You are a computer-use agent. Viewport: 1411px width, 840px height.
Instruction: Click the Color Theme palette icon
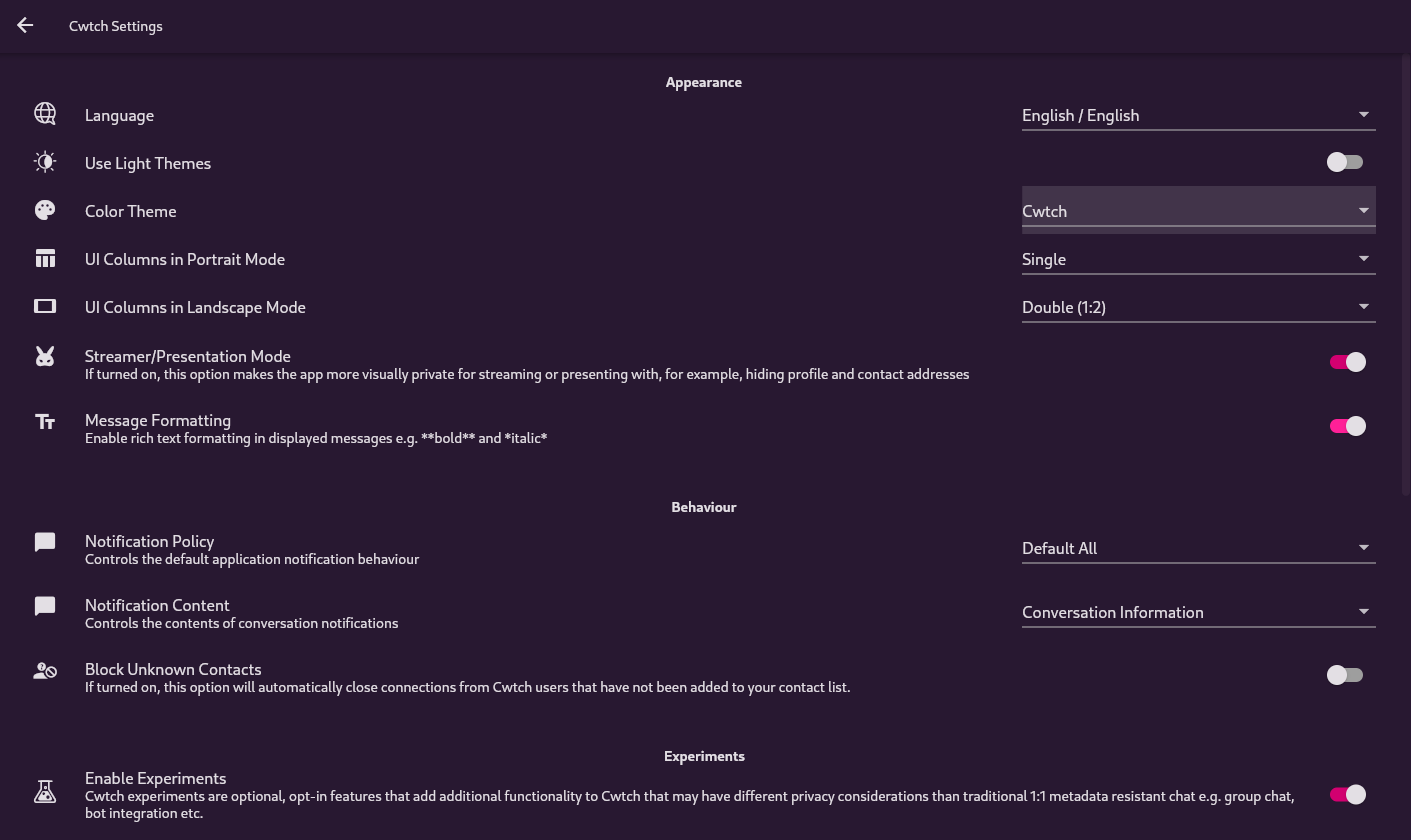pyautogui.click(x=45, y=210)
